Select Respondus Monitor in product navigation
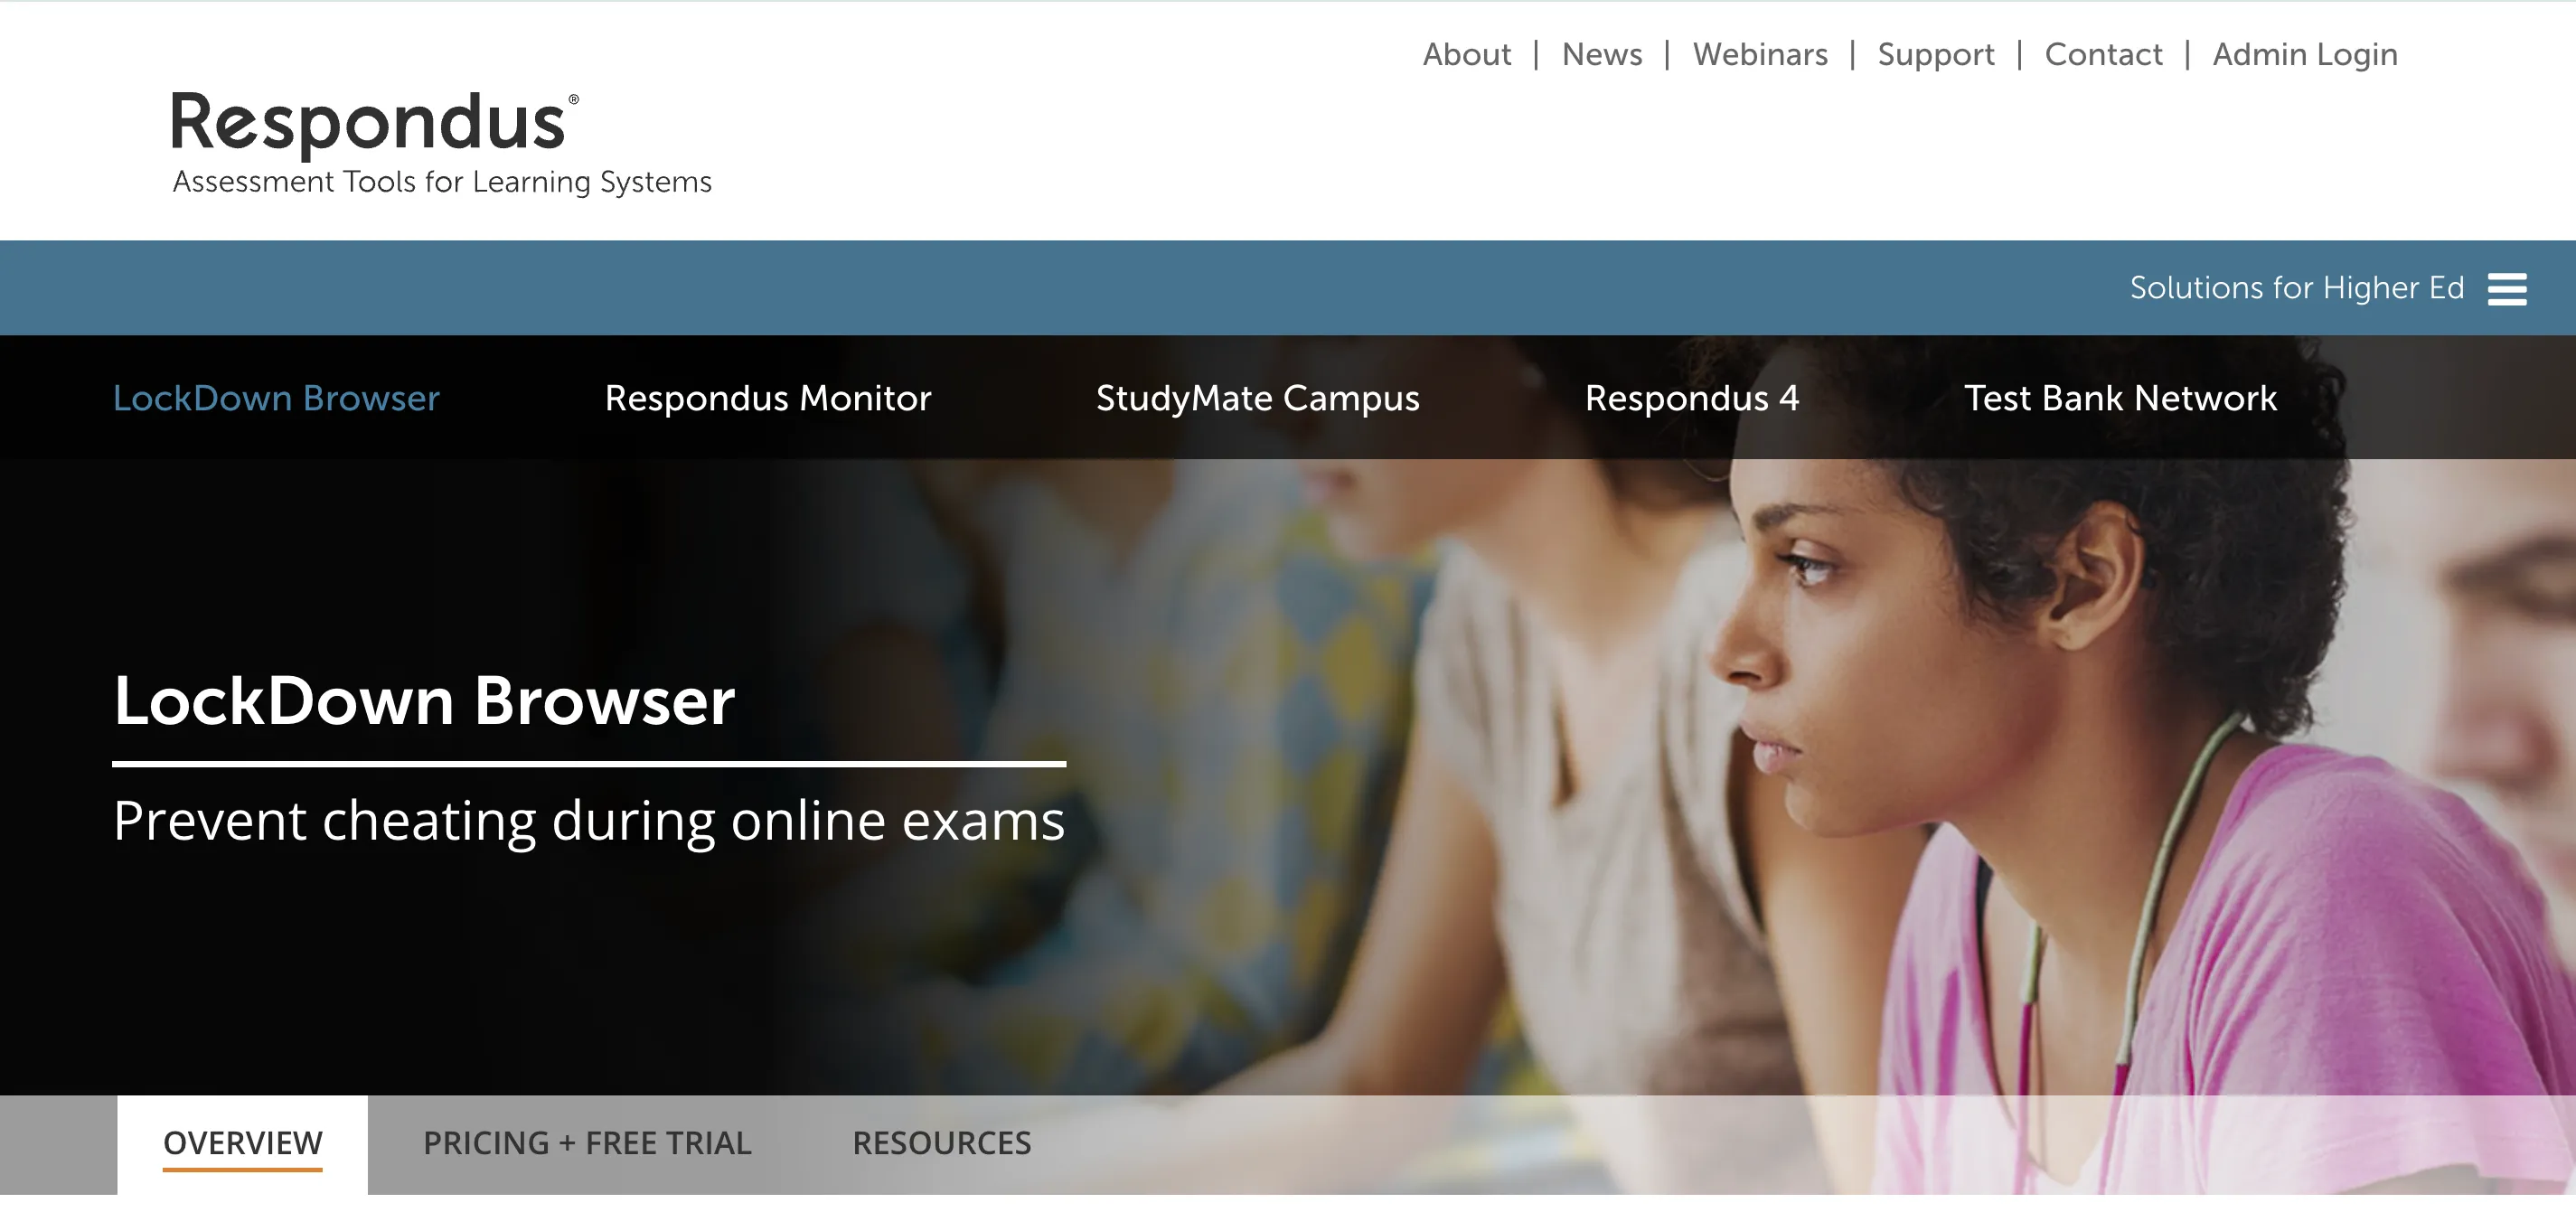Viewport: 2576px width, 1231px height. tap(767, 398)
